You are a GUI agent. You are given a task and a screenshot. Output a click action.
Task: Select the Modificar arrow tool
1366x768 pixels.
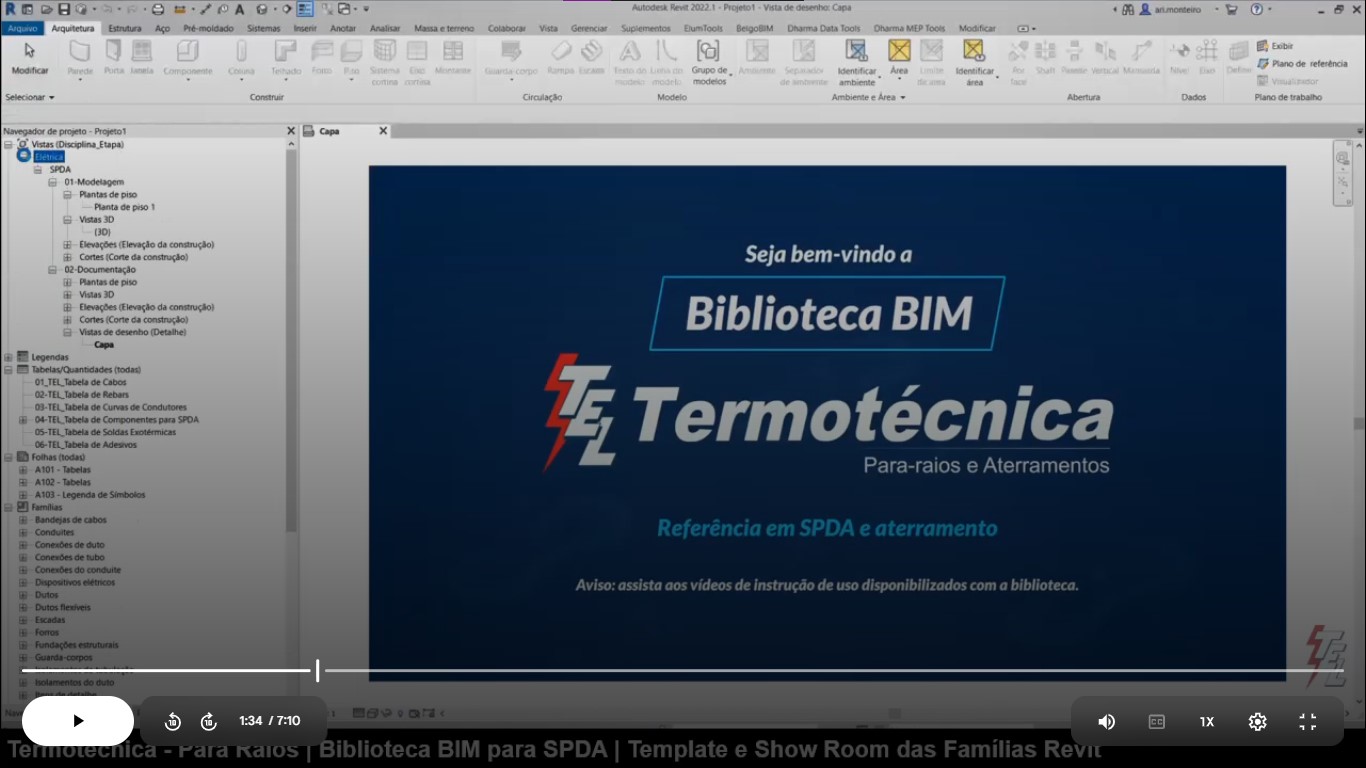(x=29, y=57)
